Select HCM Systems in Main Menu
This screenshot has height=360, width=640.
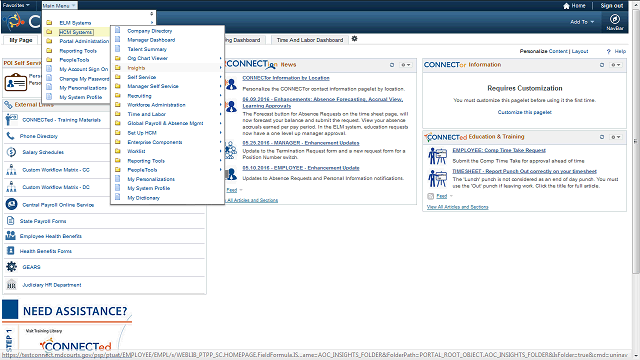pyautogui.click(x=76, y=32)
